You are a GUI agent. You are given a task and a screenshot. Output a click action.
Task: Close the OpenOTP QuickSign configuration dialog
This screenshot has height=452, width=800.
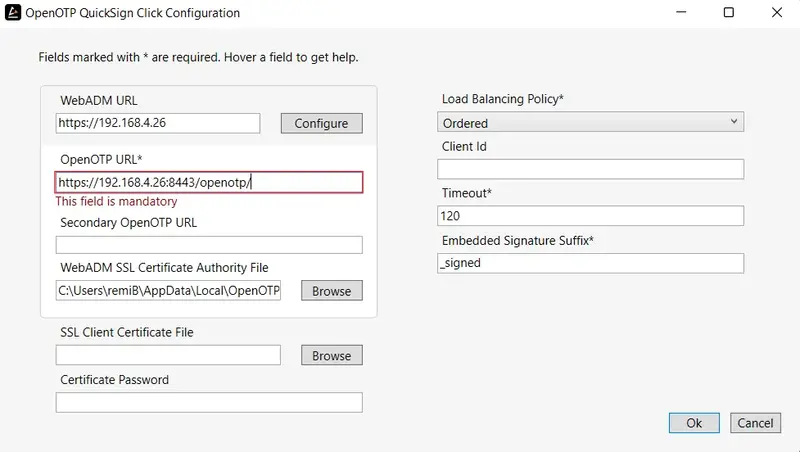(777, 12)
